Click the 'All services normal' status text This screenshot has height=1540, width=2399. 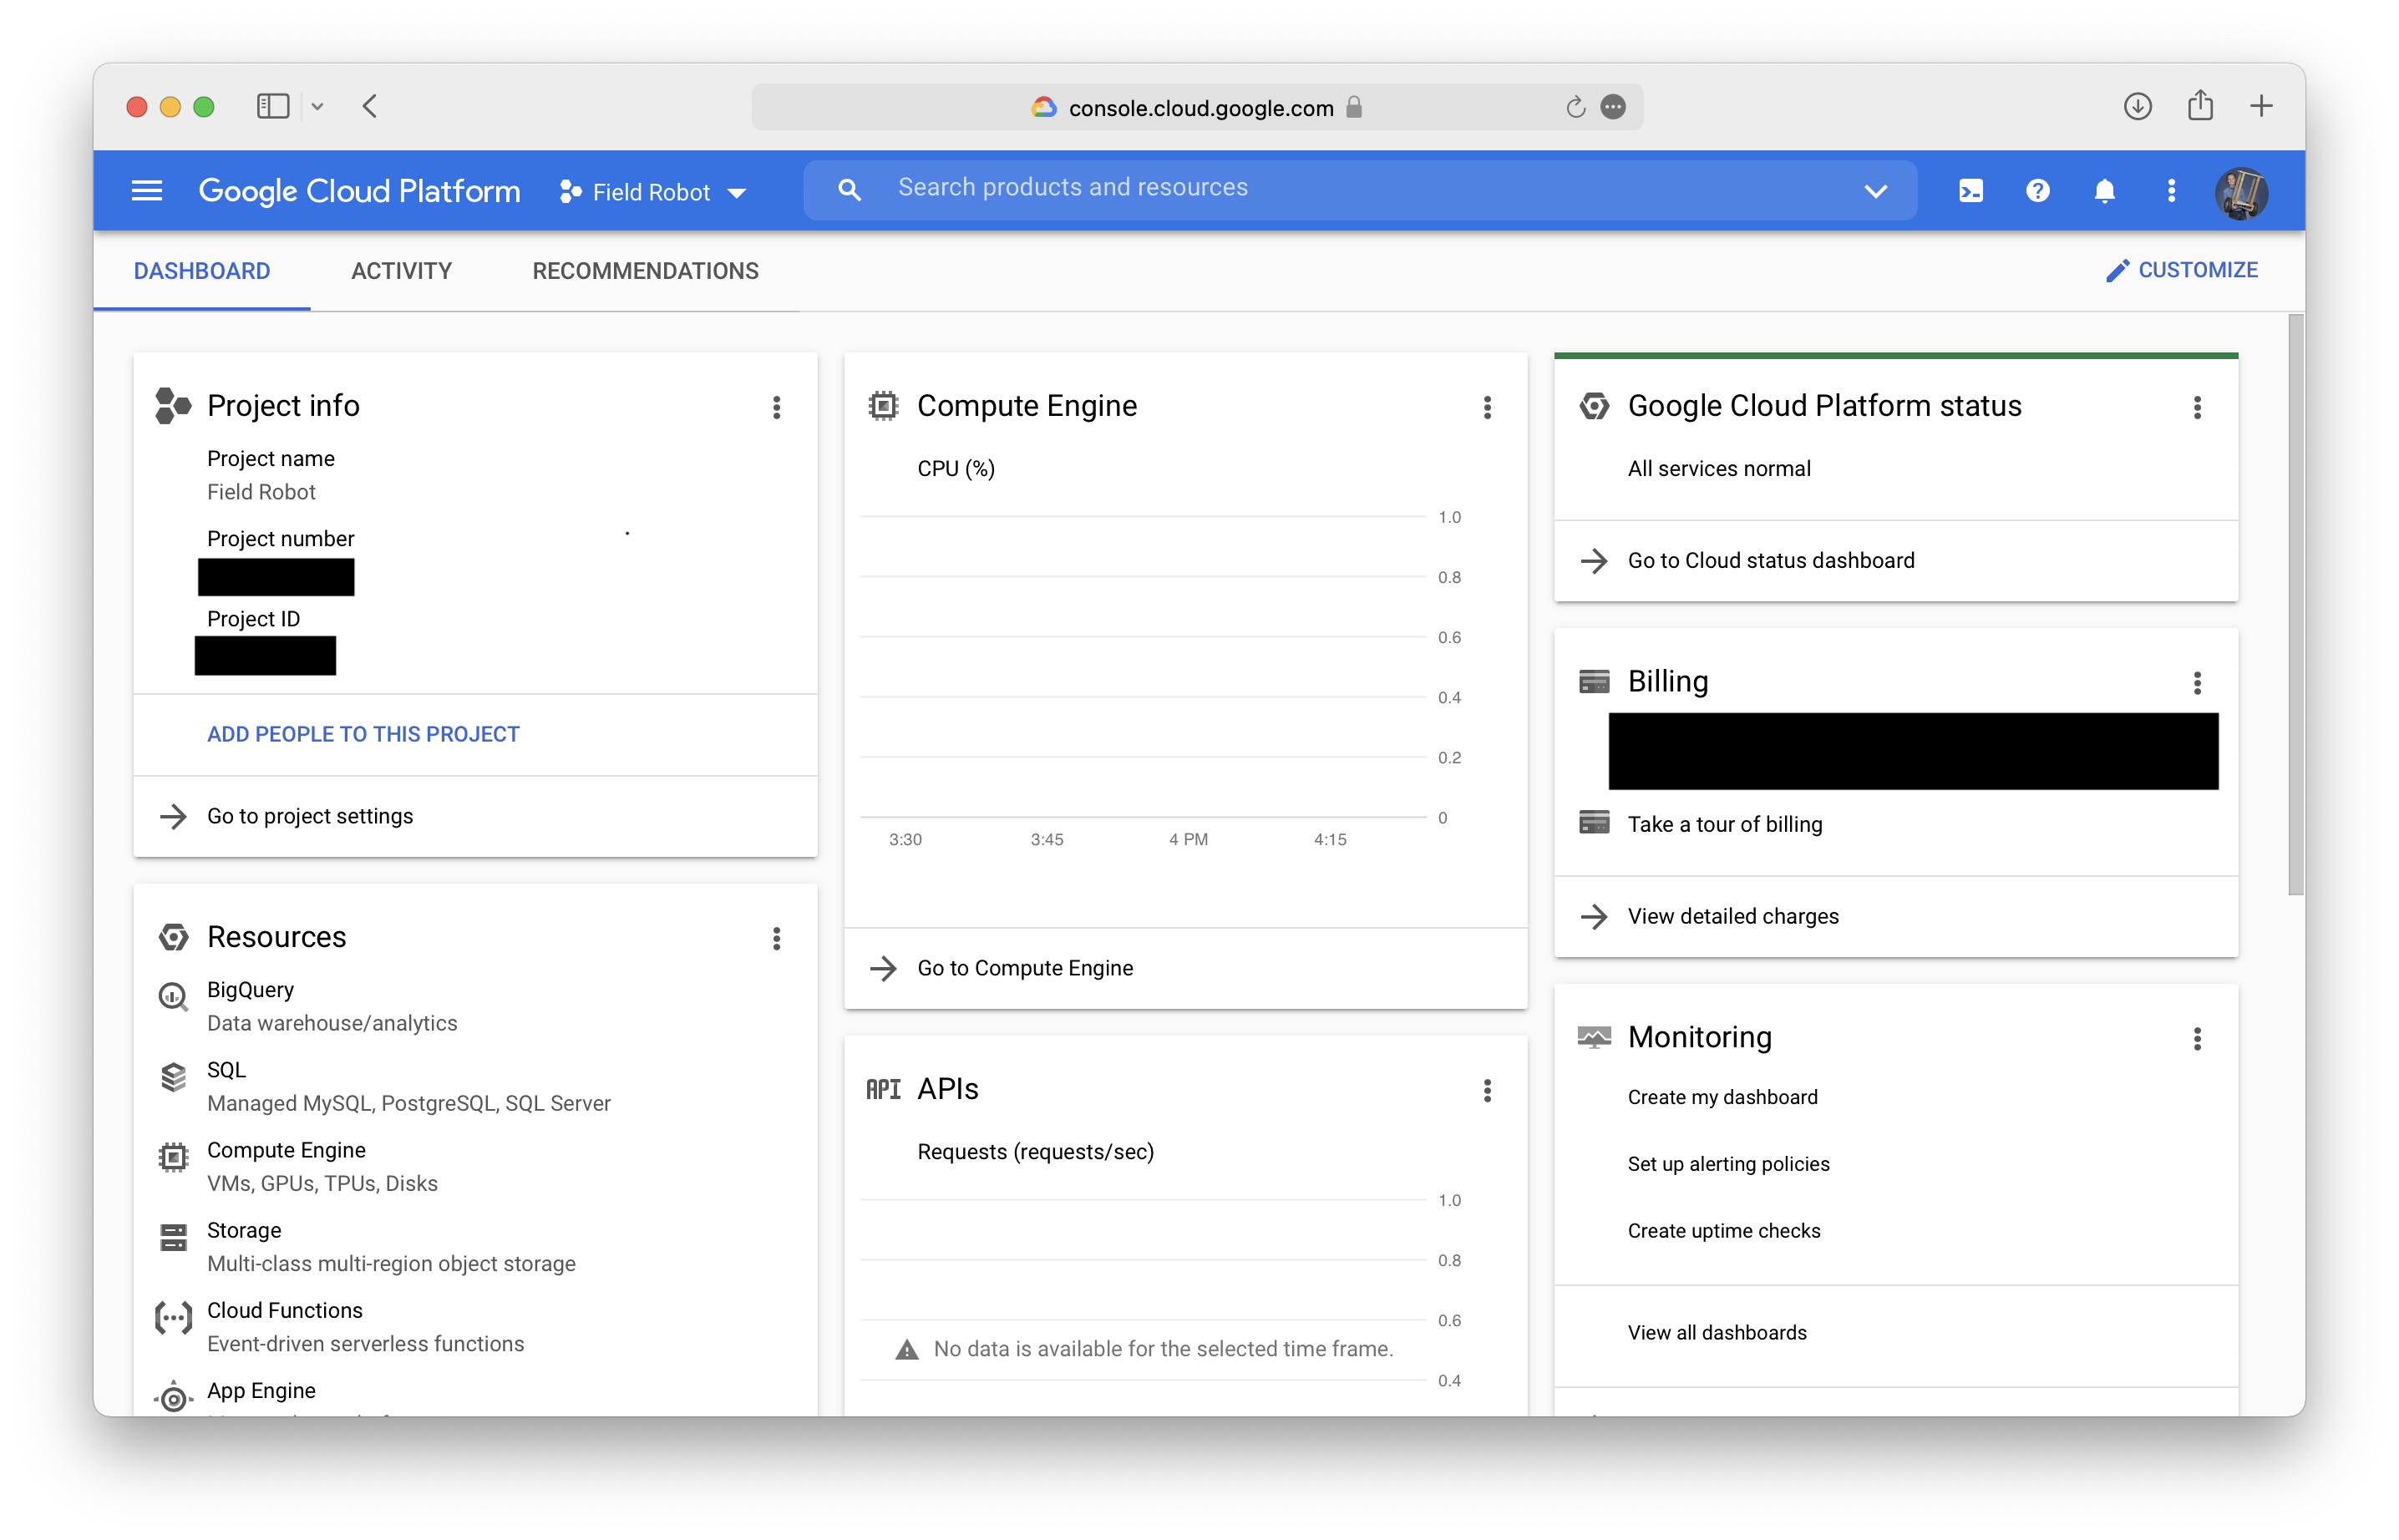tap(1719, 469)
